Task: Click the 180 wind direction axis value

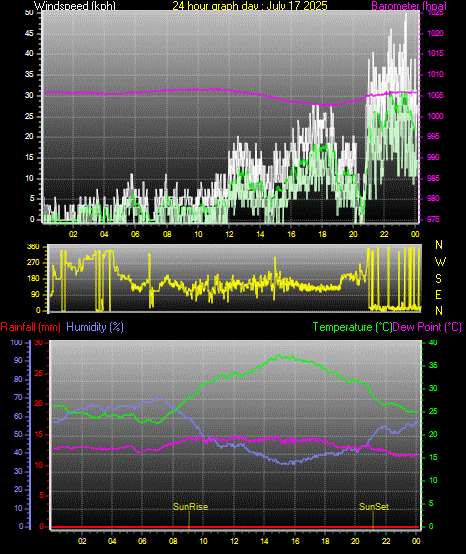Action: pos(33,279)
